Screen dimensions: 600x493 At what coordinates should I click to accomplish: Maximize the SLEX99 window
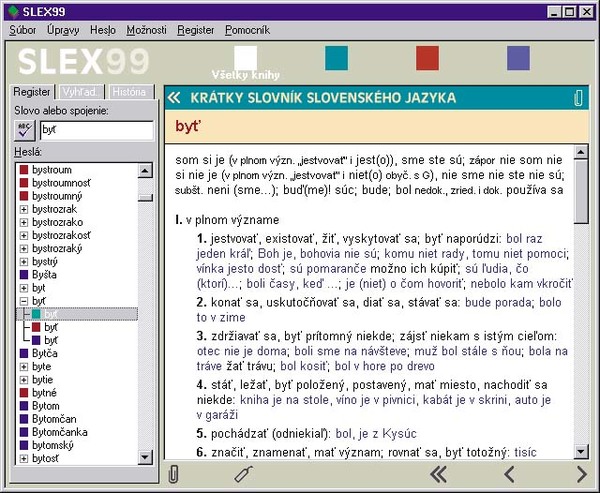[x=569, y=12]
